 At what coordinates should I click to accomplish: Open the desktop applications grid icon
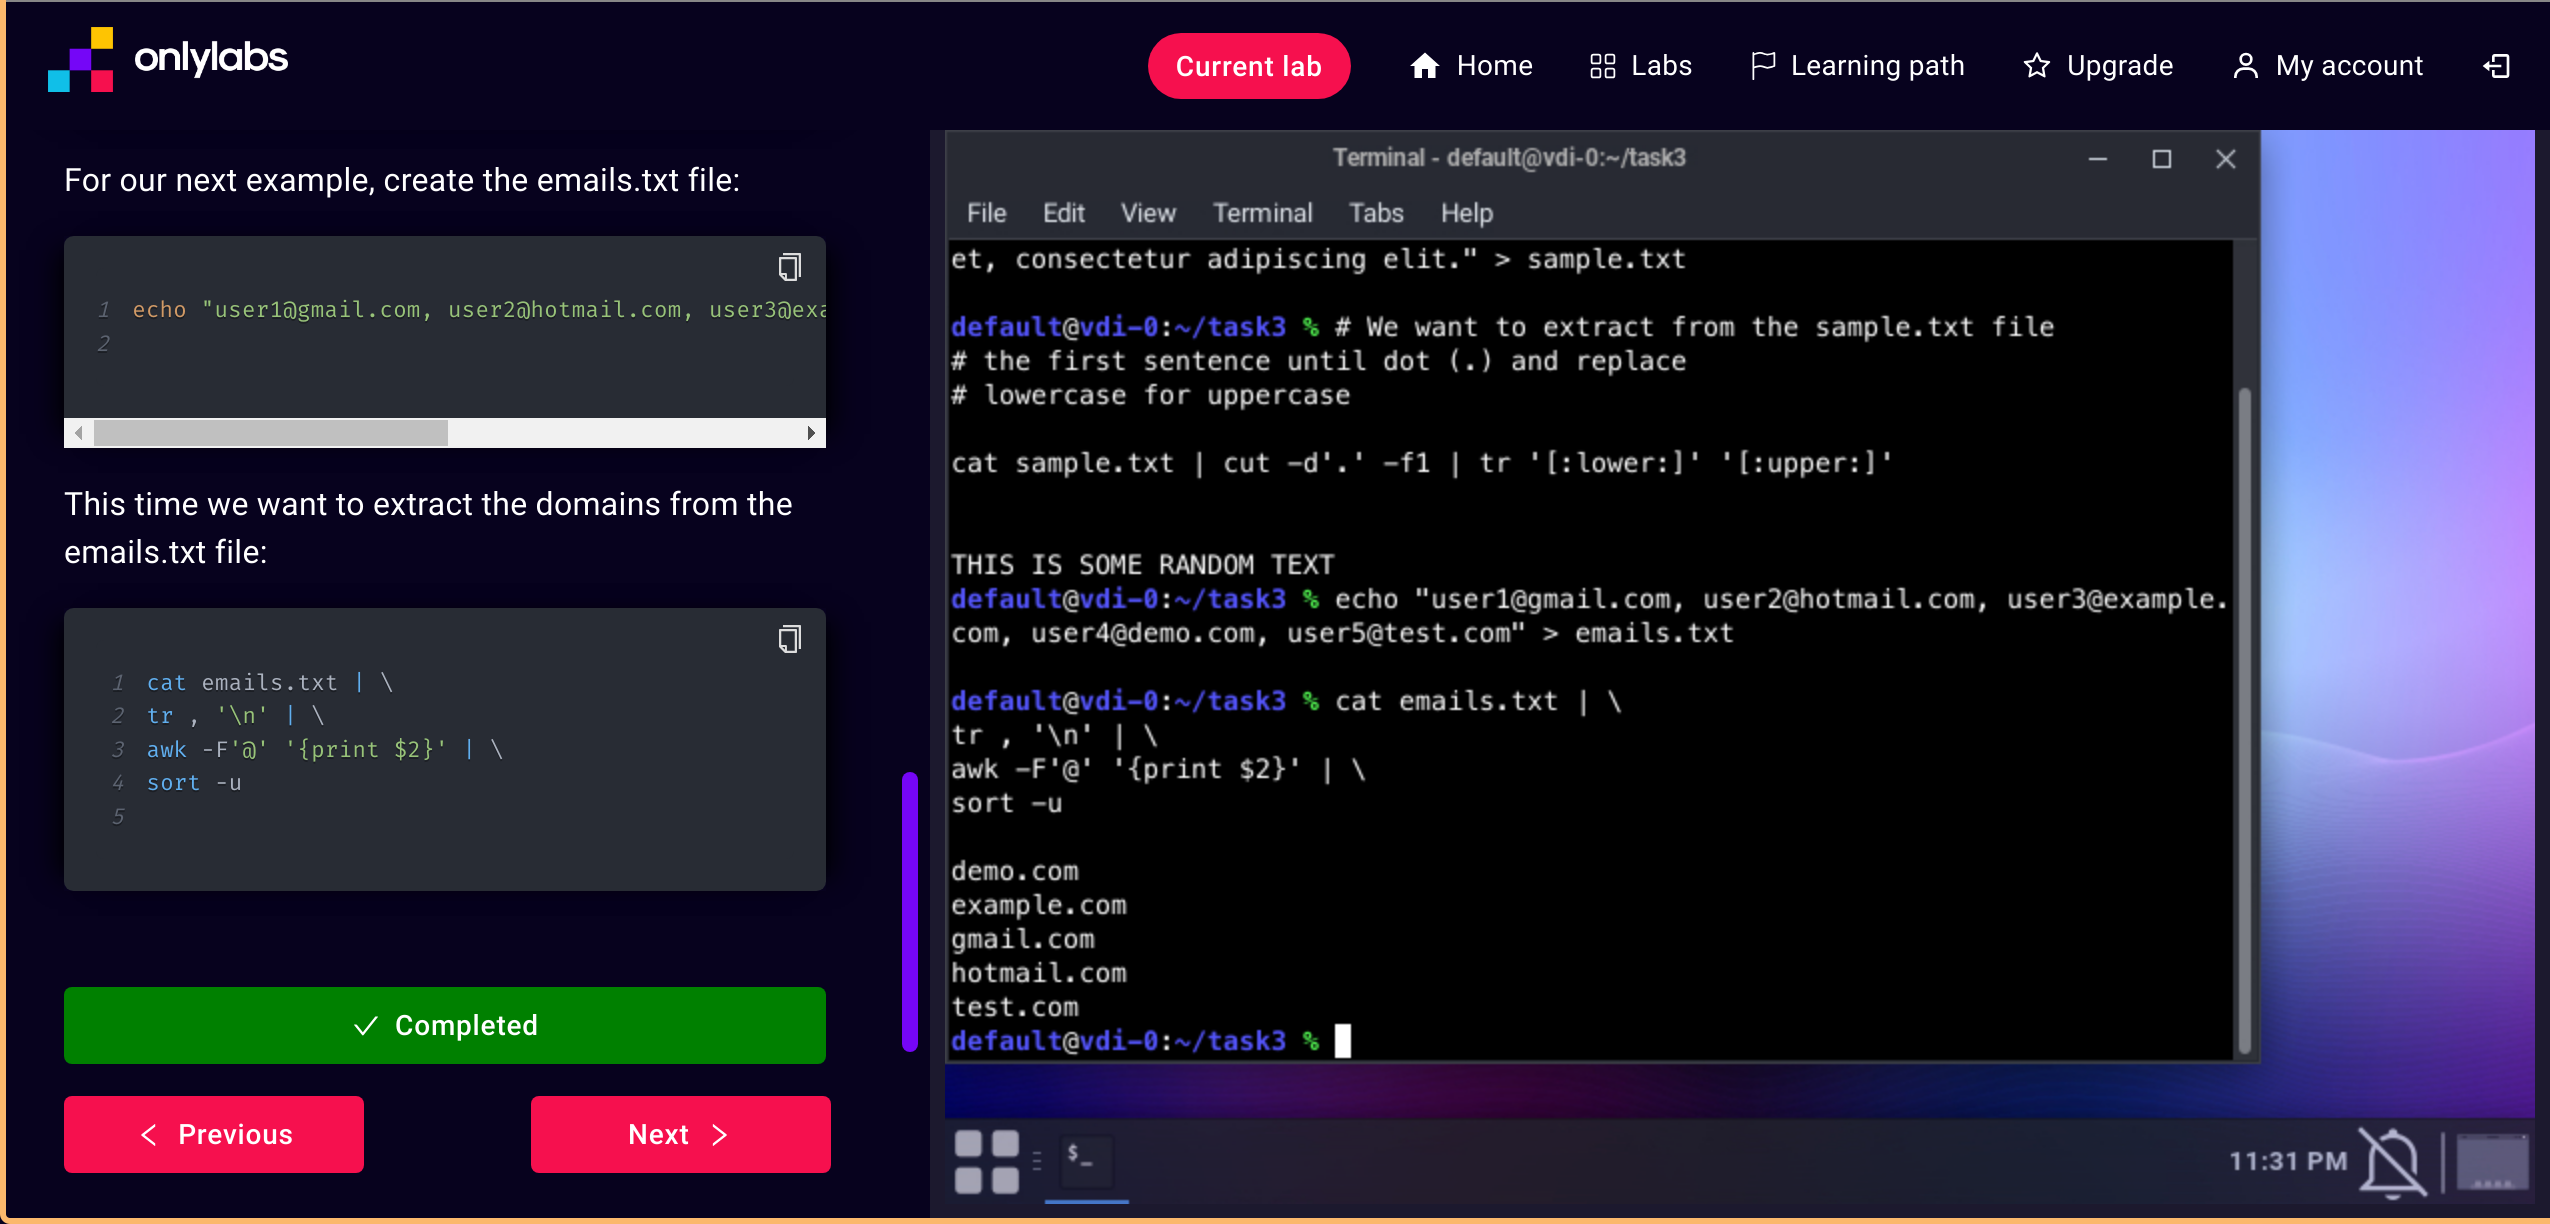point(986,1161)
